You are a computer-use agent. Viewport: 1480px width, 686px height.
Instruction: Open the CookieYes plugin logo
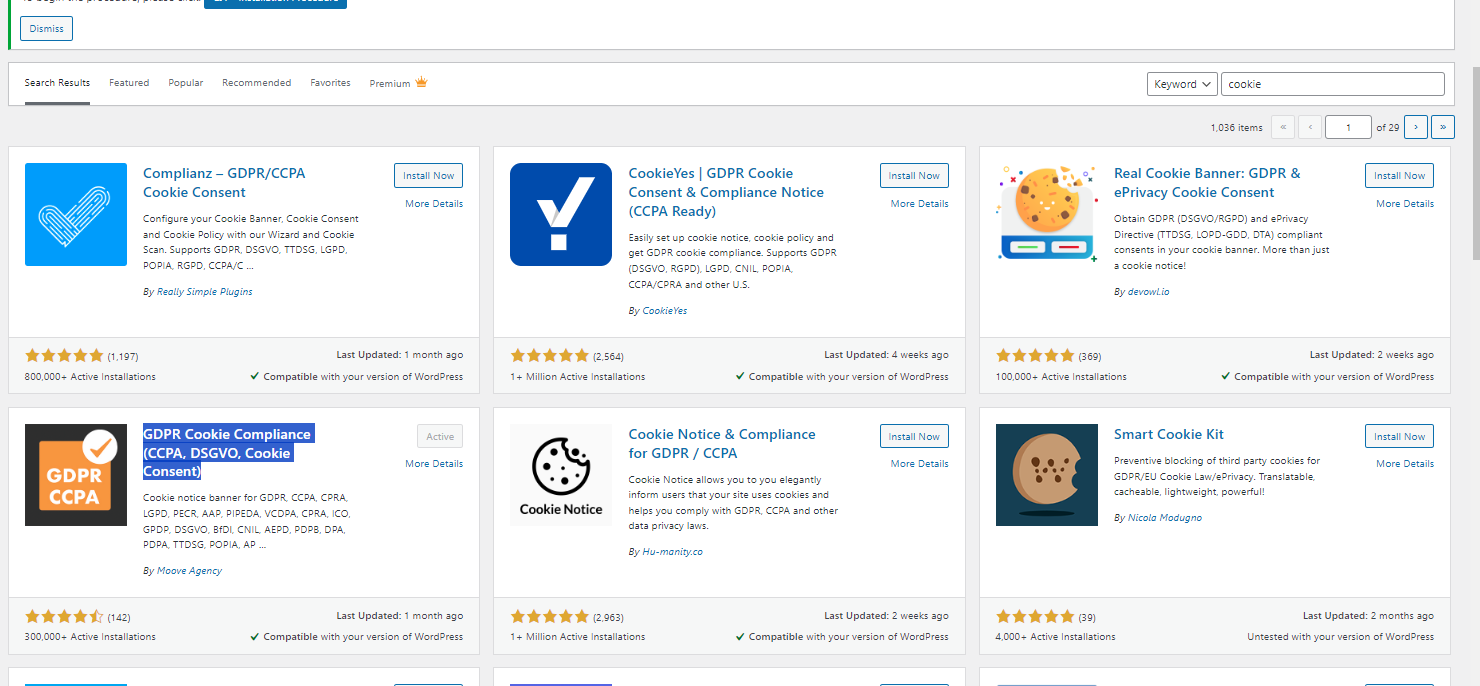(561, 214)
